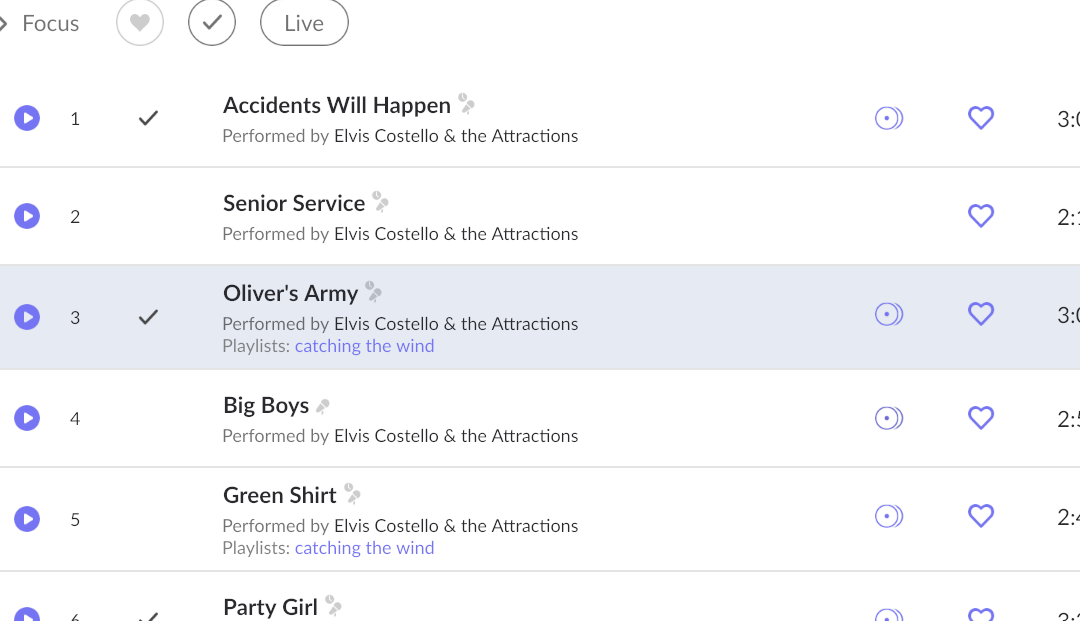Start playing Green Shirt

[x=27, y=519]
